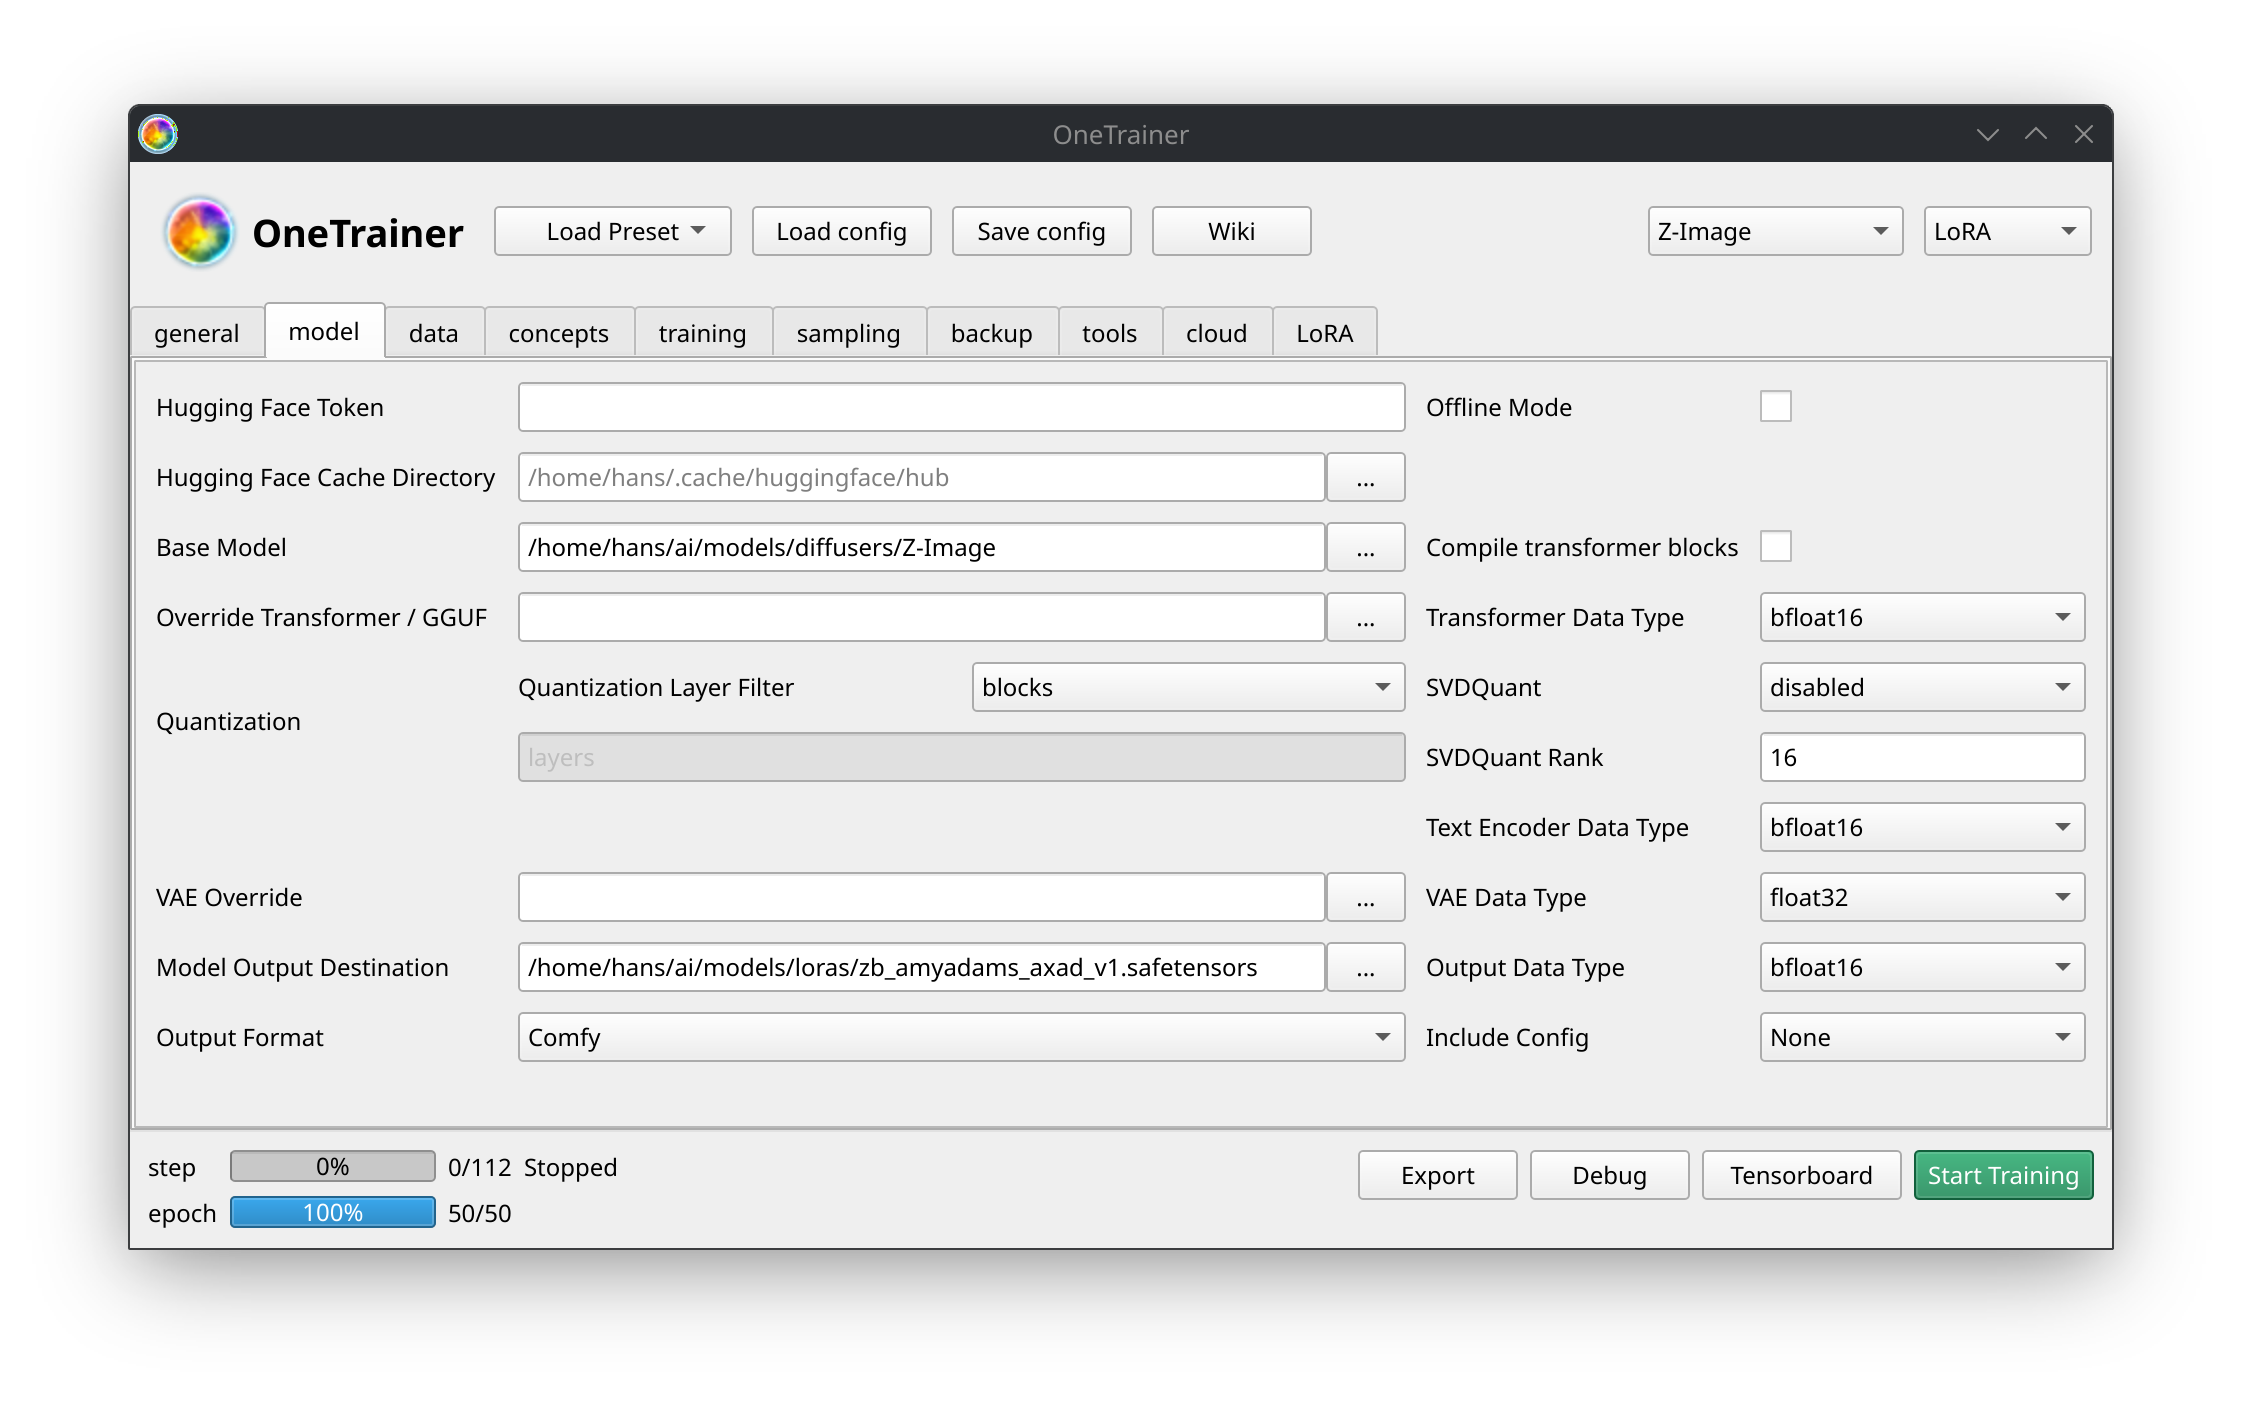Click the Export button

pyautogui.click(x=1437, y=1175)
